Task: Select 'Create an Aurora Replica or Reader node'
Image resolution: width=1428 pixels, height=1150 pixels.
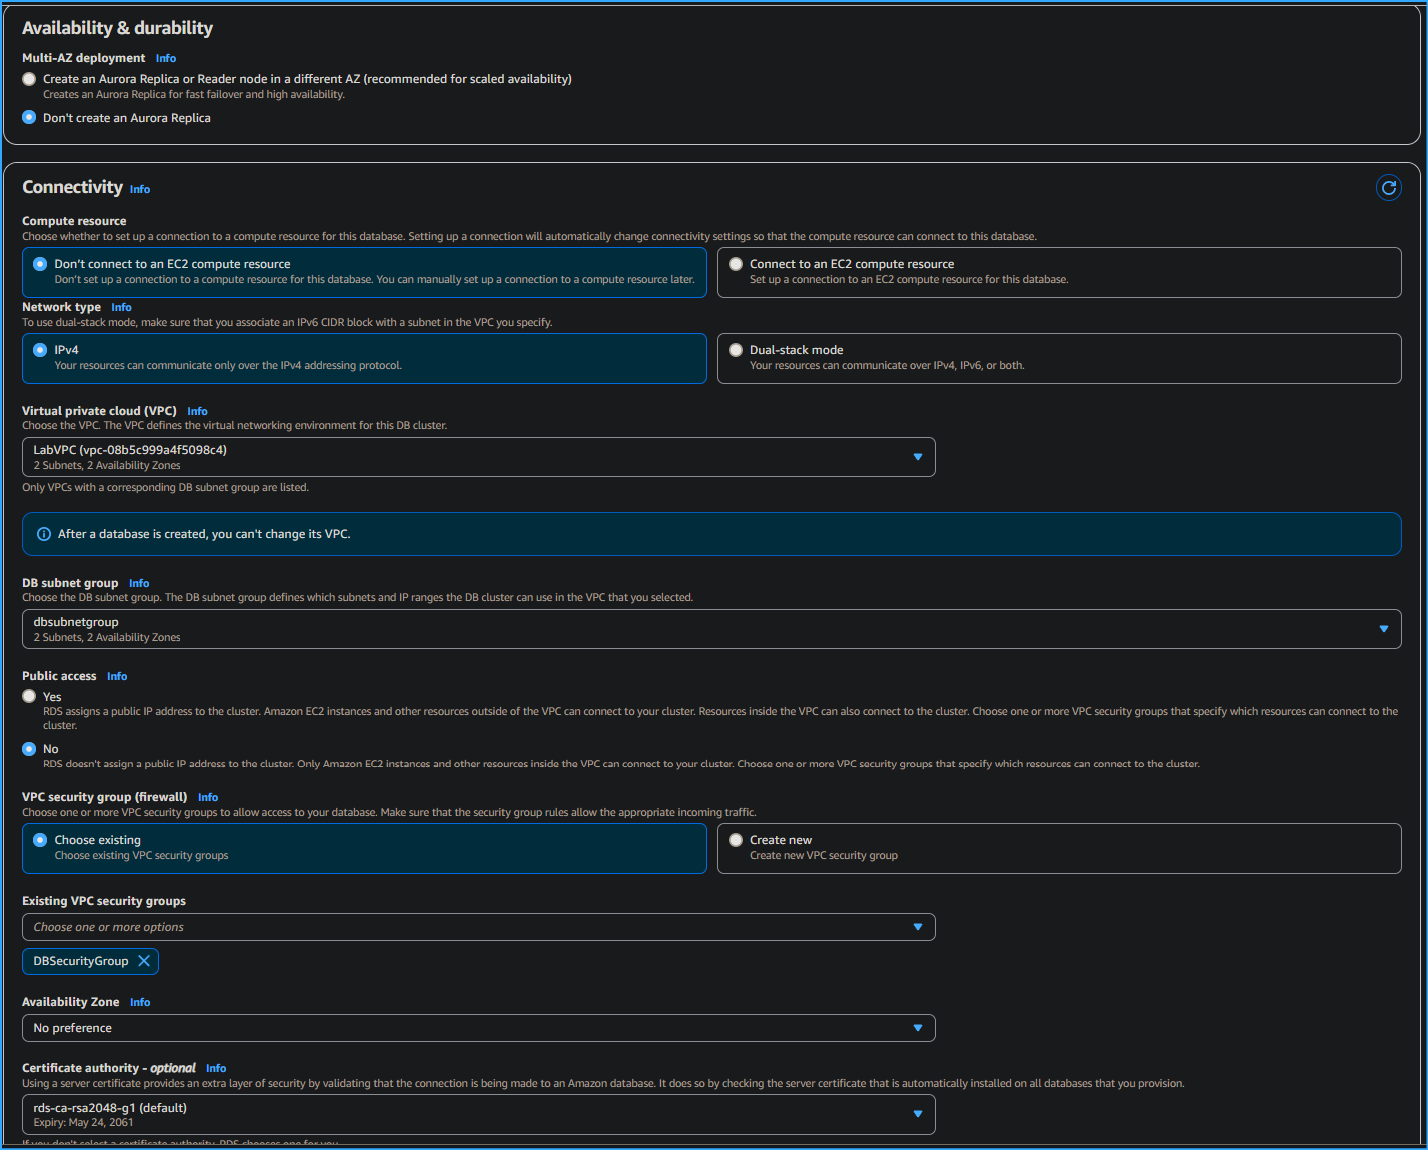Action: pos(28,78)
